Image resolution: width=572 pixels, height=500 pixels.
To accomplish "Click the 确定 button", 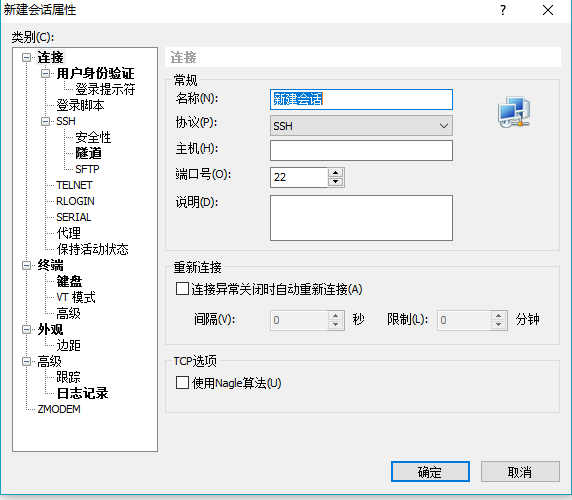I will pyautogui.click(x=430, y=472).
